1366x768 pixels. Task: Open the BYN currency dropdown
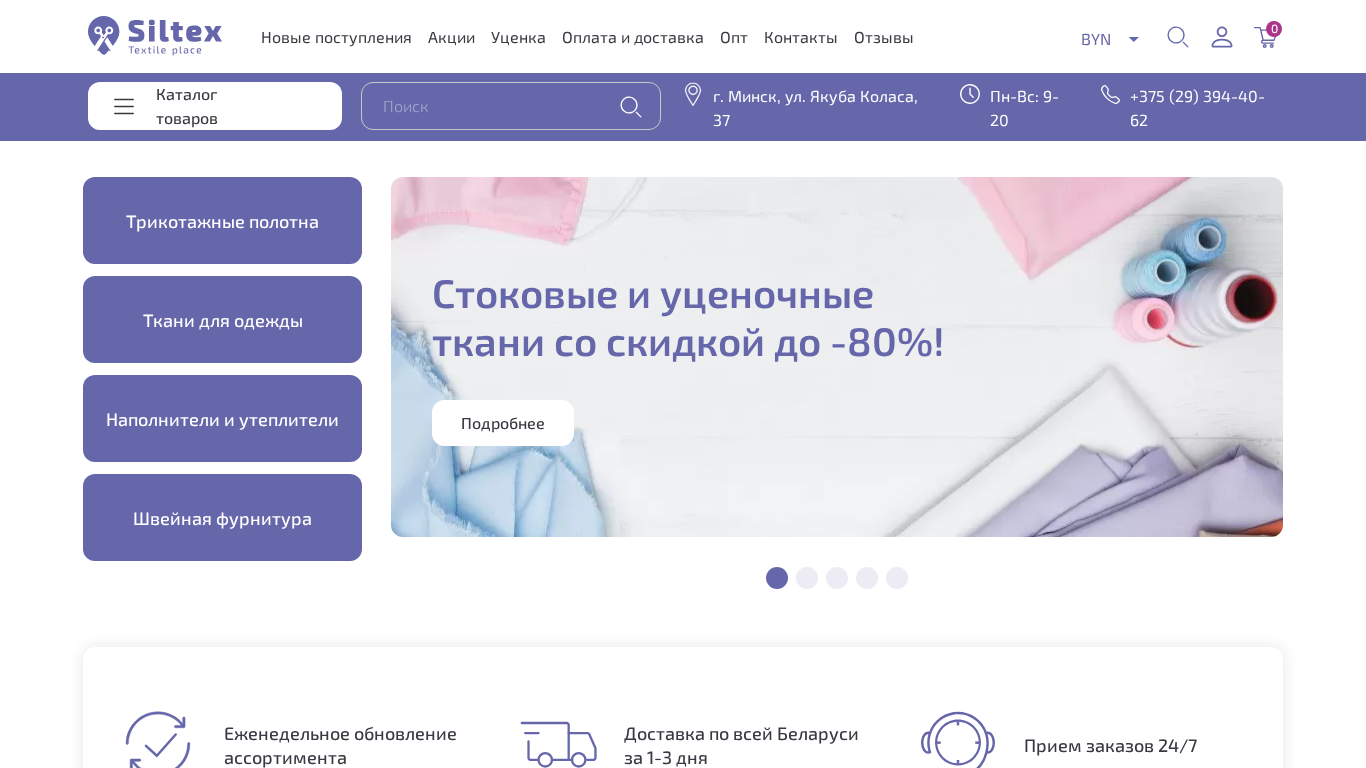1110,39
